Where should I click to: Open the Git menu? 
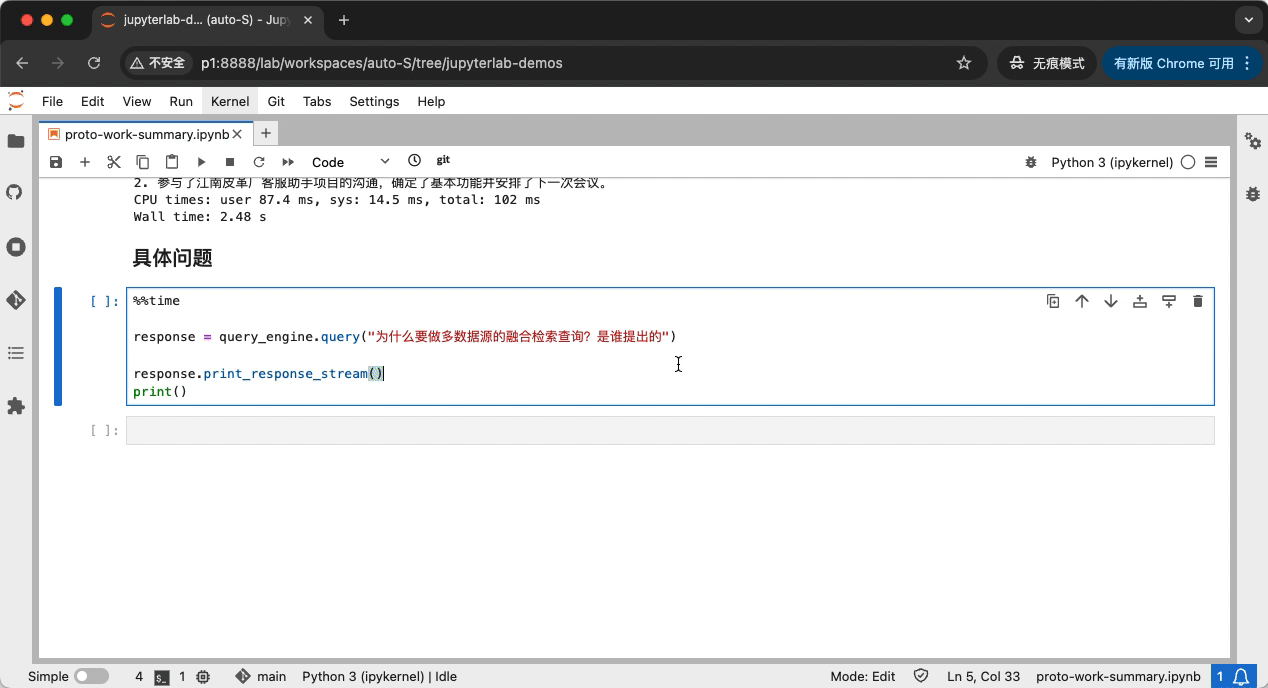click(276, 101)
